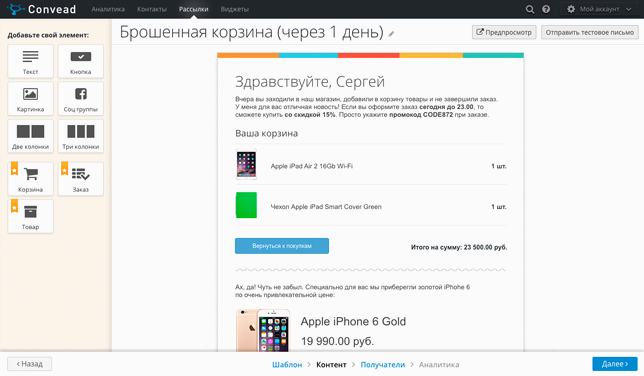644x376 pixels.
Task: Click the Здравствуйте, Сергей heading
Action: click(x=310, y=82)
